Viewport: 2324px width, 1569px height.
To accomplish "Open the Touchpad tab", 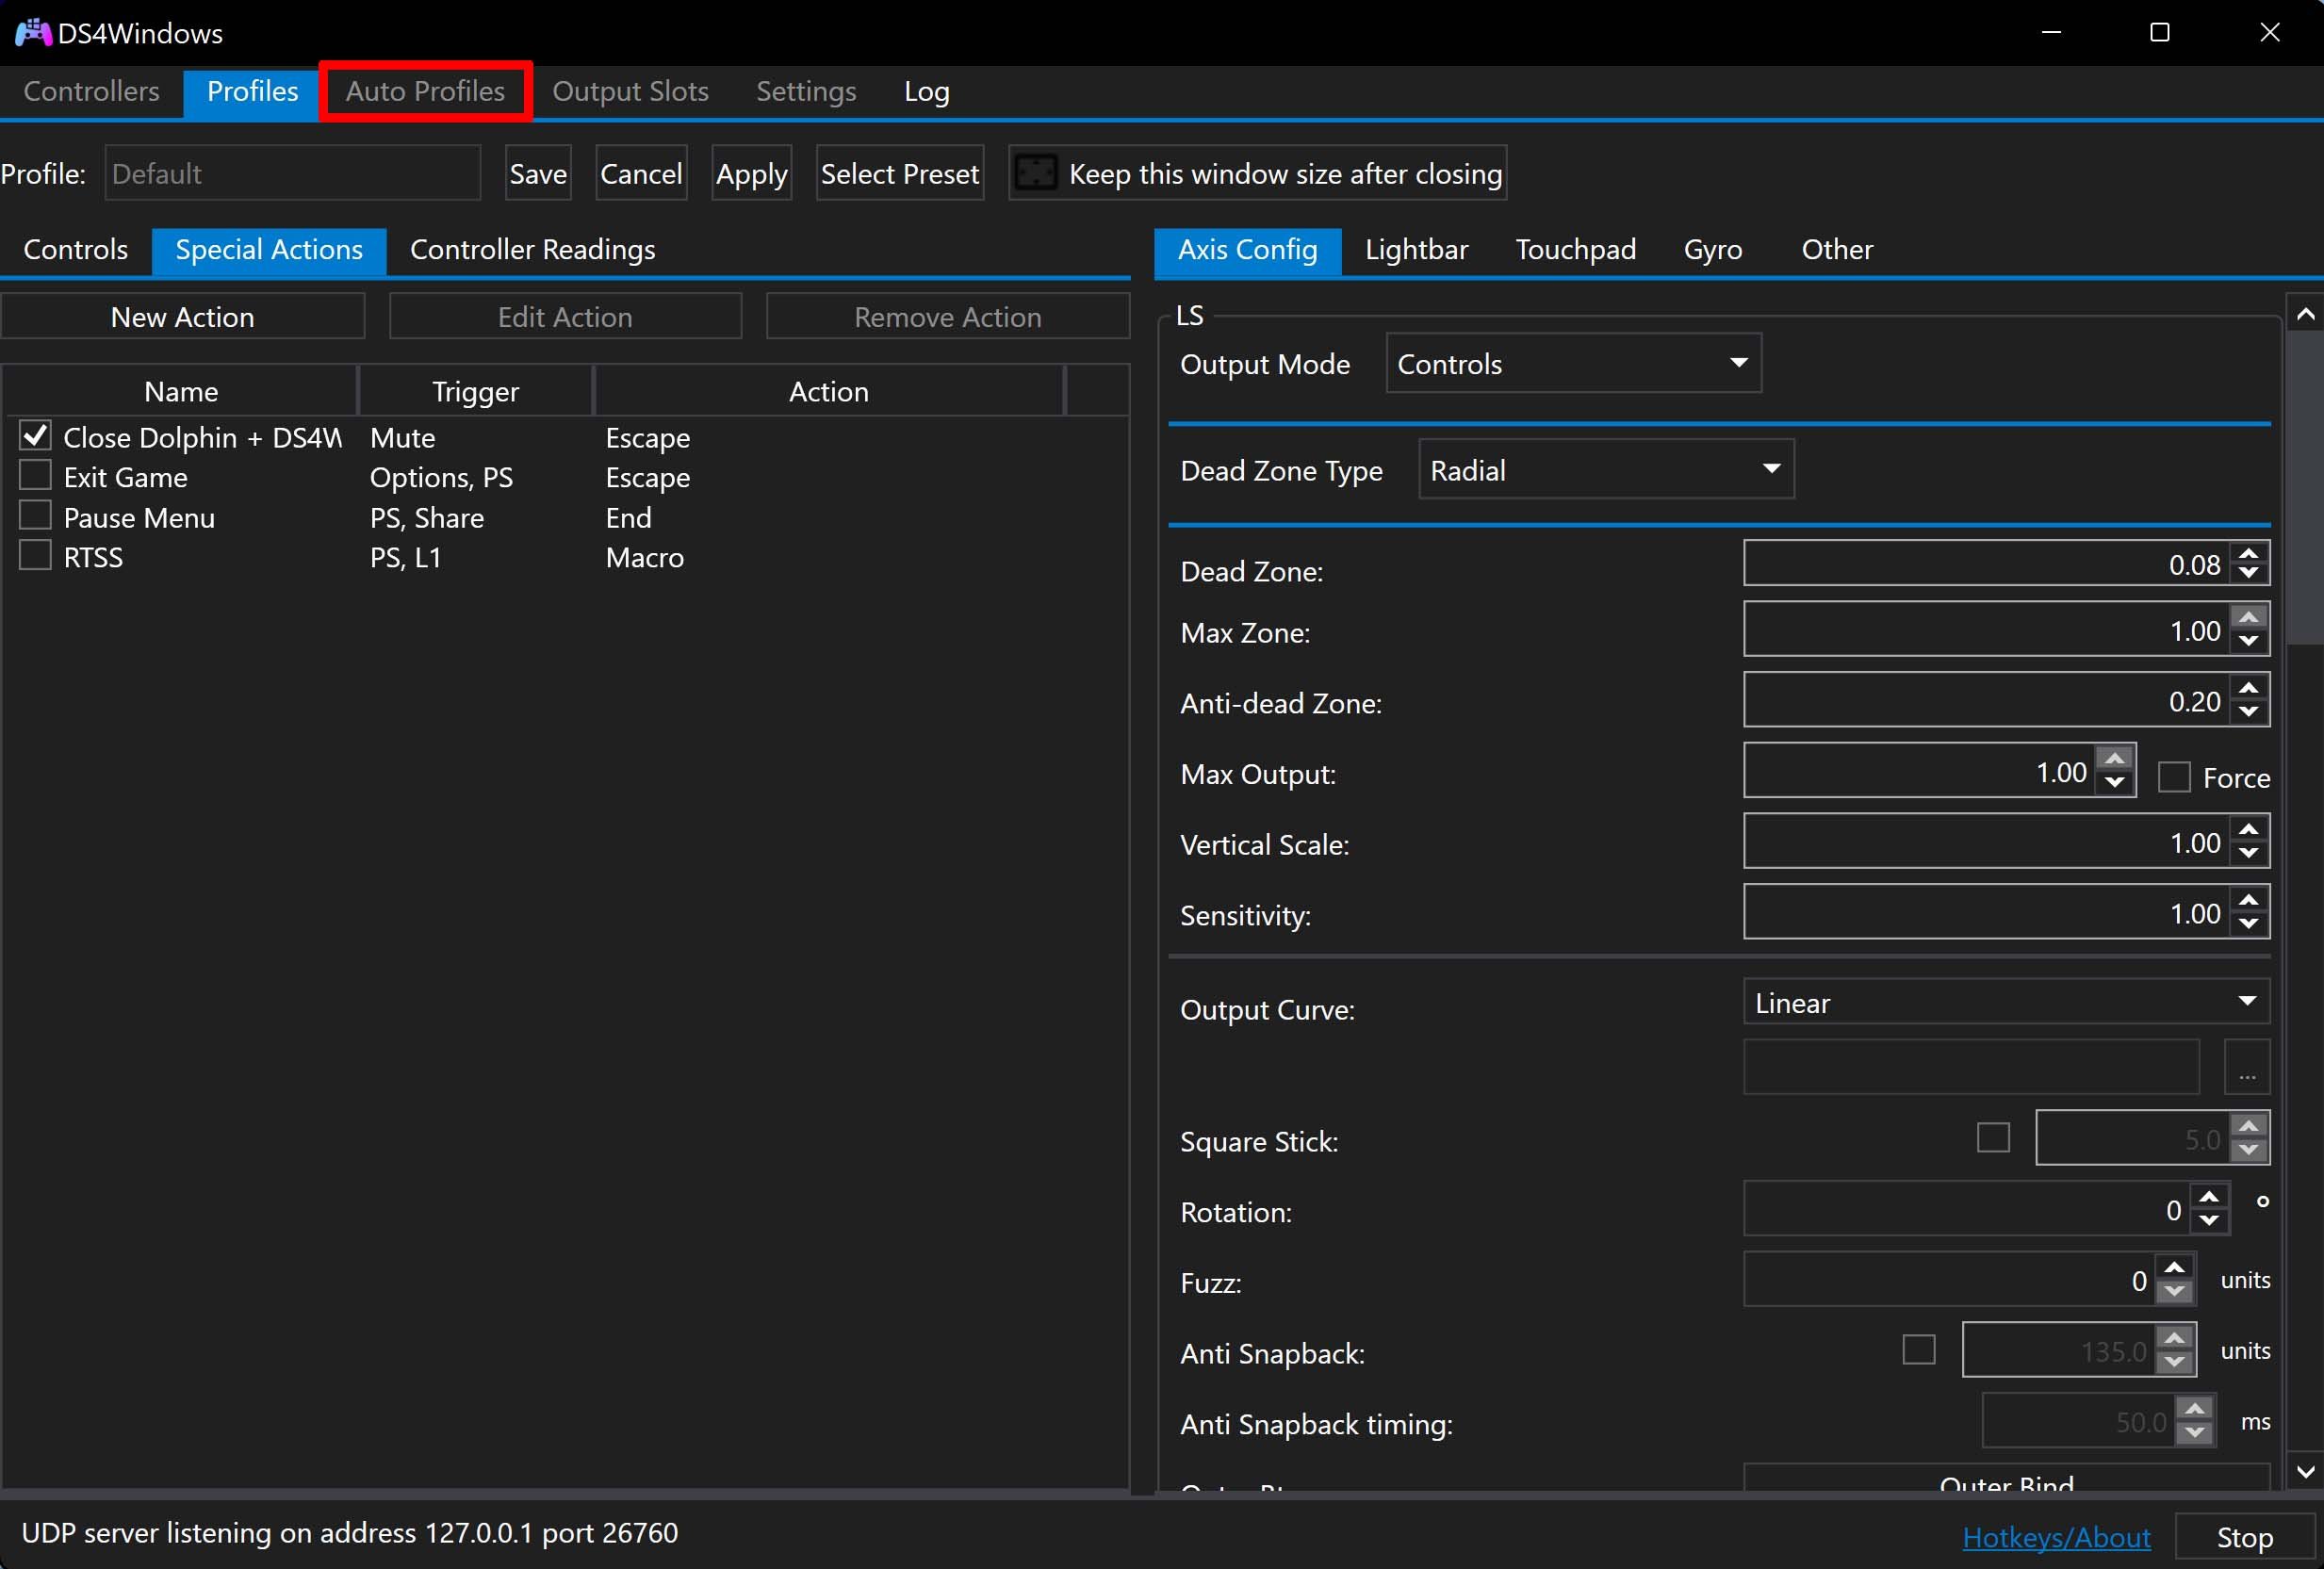I will tap(1575, 250).
